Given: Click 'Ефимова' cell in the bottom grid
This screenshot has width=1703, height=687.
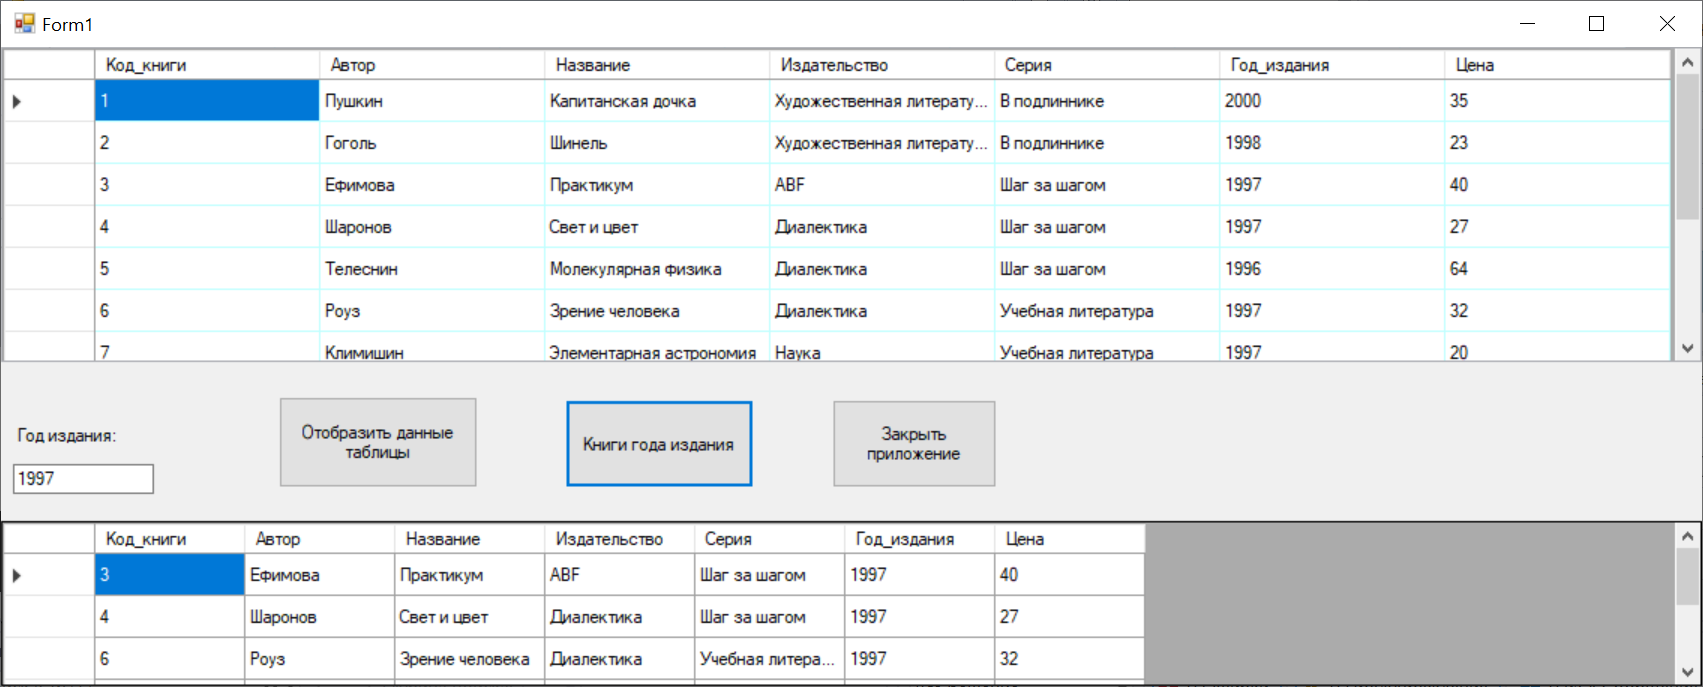Looking at the screenshot, I should (x=319, y=575).
